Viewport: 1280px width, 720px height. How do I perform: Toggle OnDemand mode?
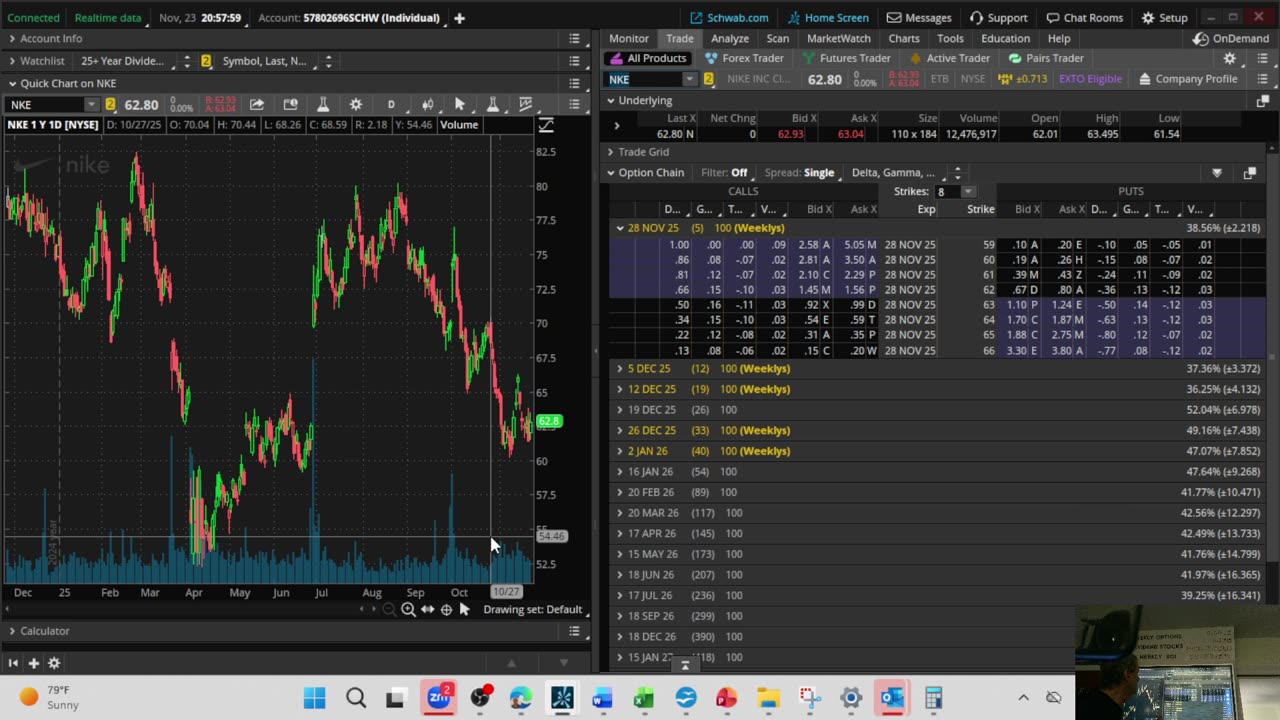(x=1231, y=38)
